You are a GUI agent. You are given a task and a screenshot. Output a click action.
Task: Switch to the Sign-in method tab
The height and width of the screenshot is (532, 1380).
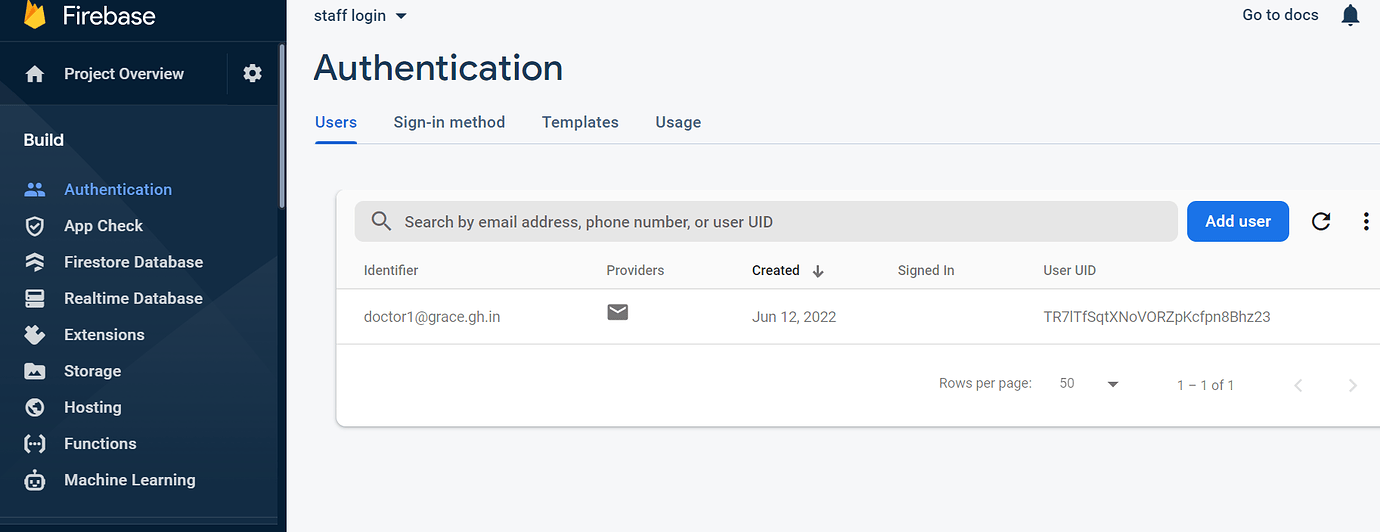point(449,122)
